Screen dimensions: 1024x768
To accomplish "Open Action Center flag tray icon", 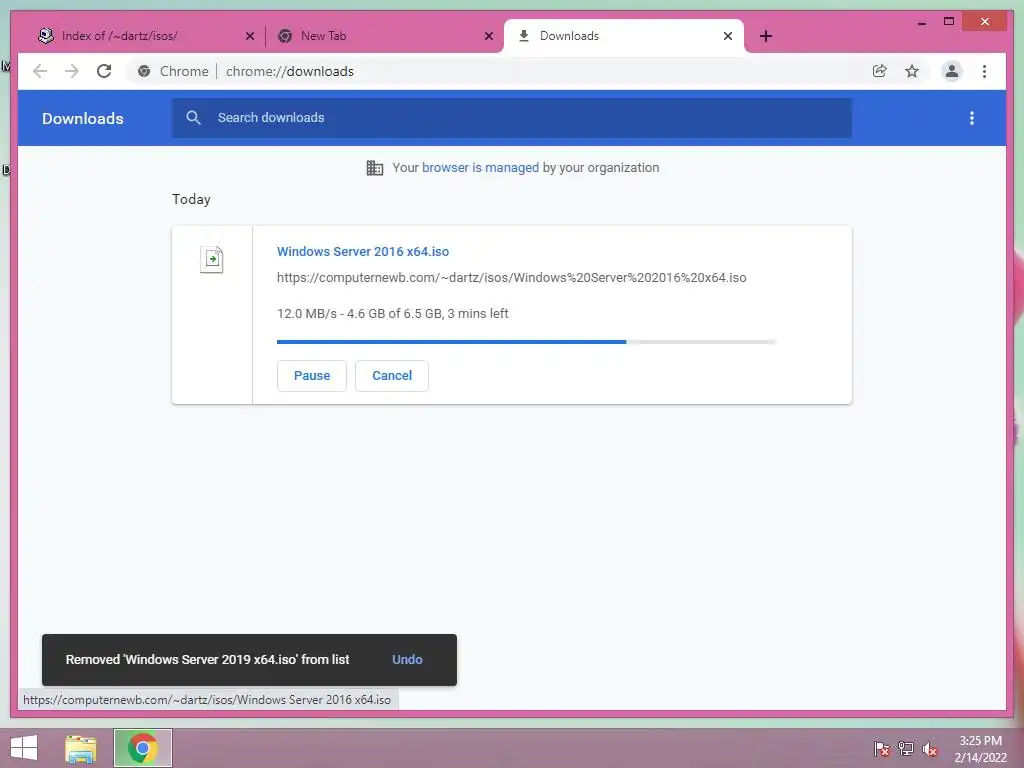I will [882, 748].
